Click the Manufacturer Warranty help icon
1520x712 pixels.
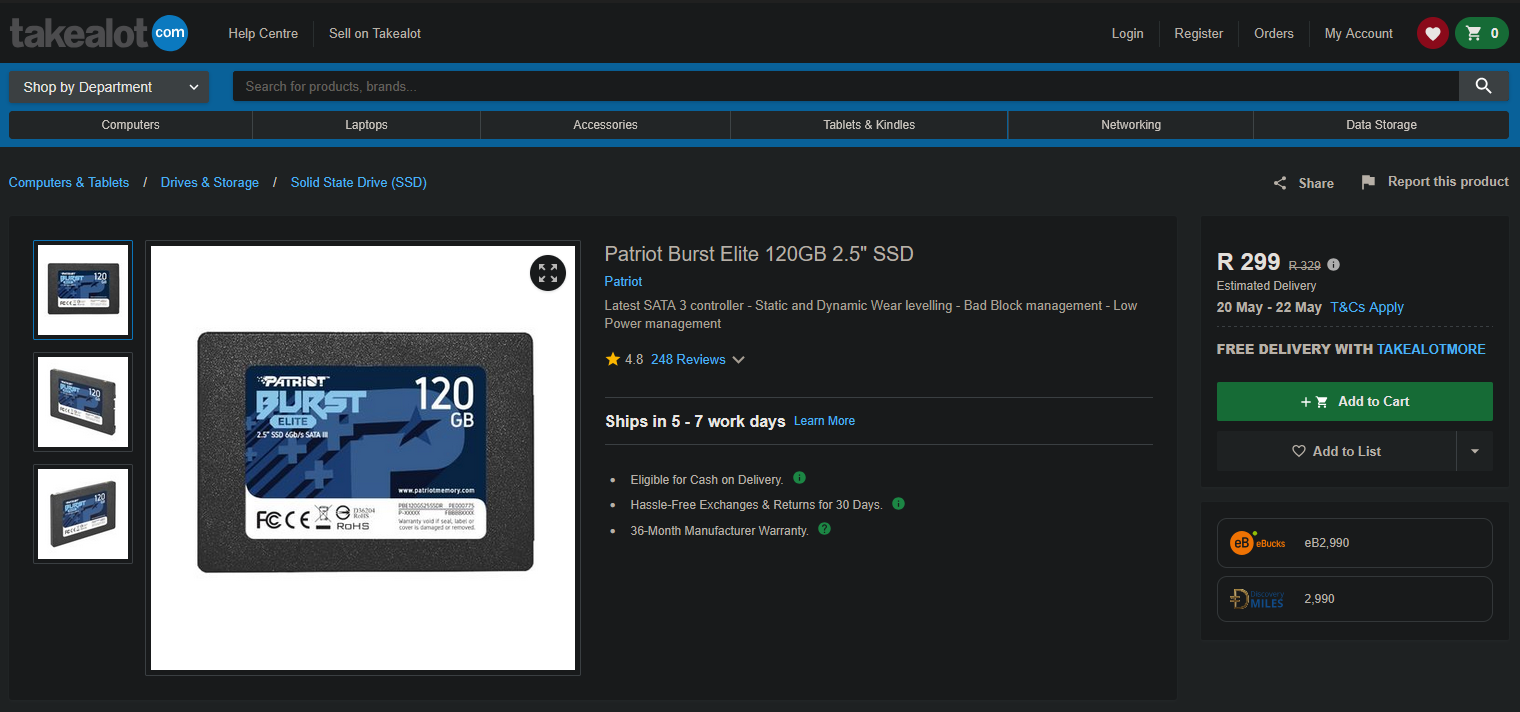click(824, 529)
